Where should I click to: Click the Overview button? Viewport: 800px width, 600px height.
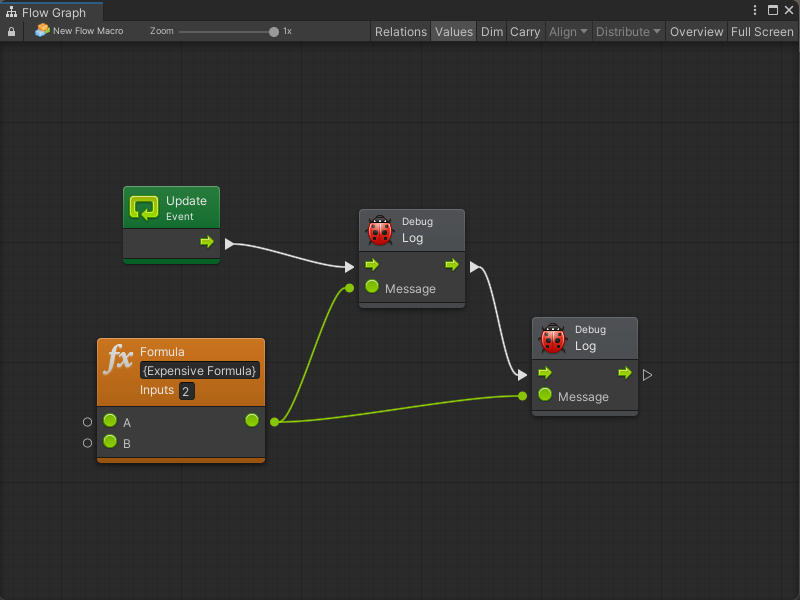point(696,32)
